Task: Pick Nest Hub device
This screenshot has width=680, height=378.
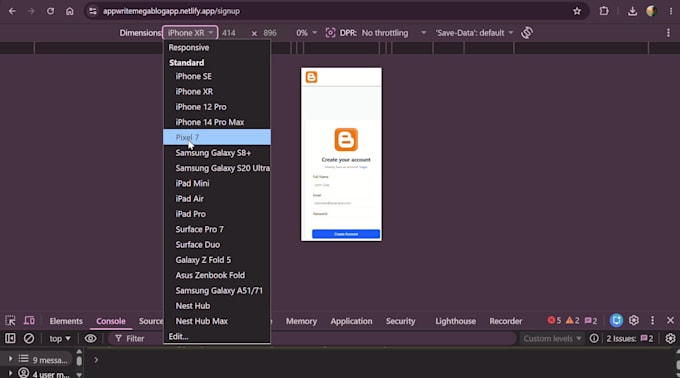Action: coord(217,306)
